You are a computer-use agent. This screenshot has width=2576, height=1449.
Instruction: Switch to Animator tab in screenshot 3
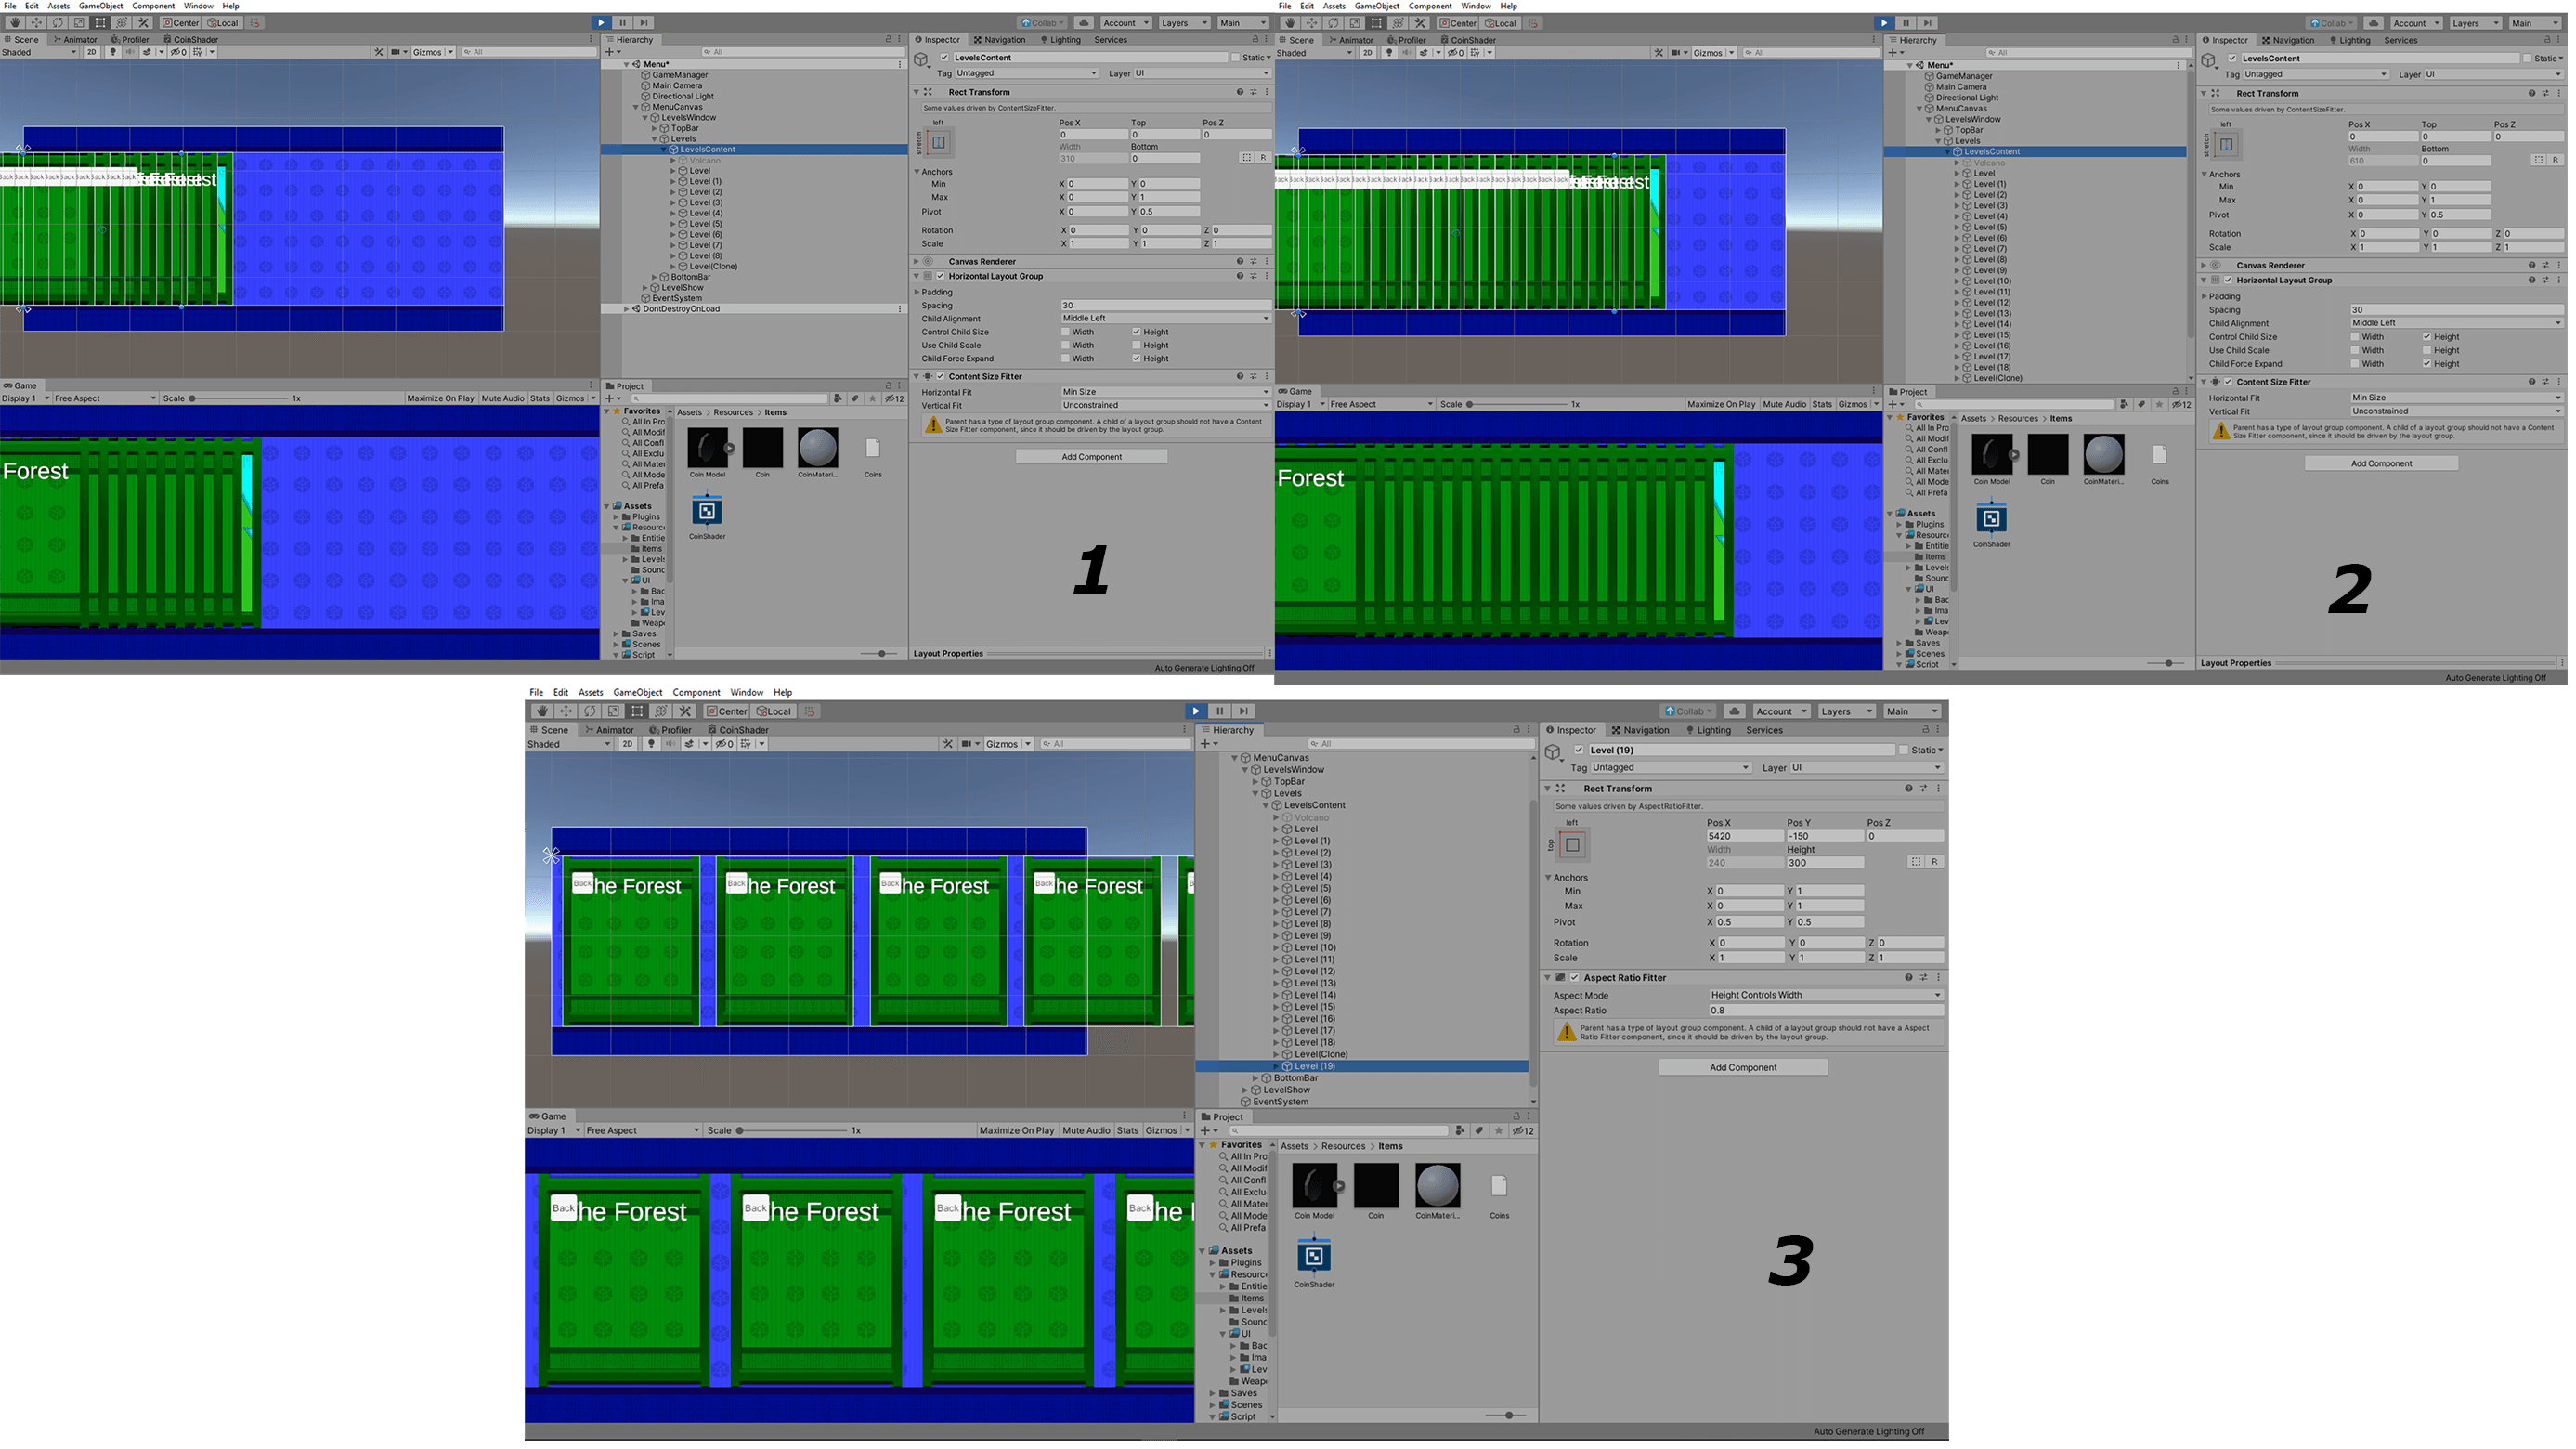click(609, 730)
